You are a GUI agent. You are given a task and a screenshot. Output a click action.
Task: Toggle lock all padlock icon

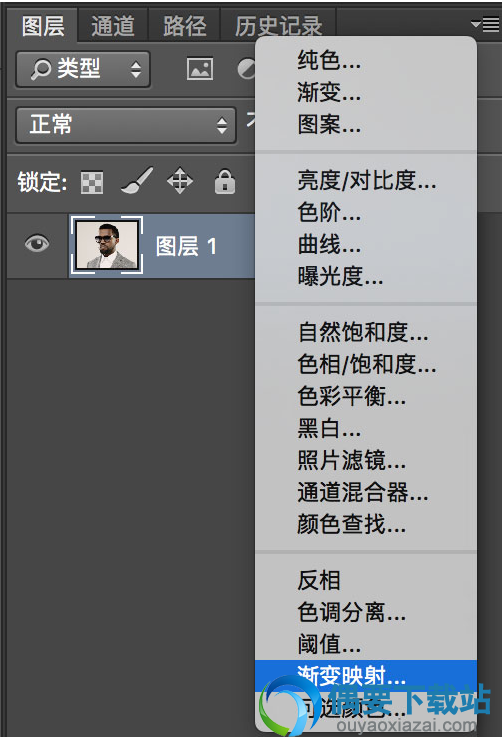click(225, 181)
